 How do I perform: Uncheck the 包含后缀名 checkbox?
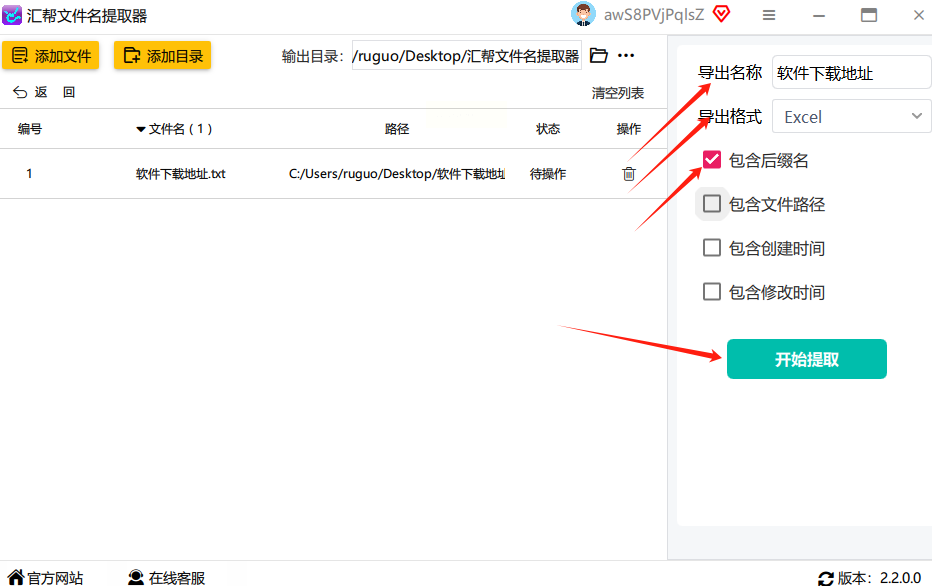pos(711,160)
